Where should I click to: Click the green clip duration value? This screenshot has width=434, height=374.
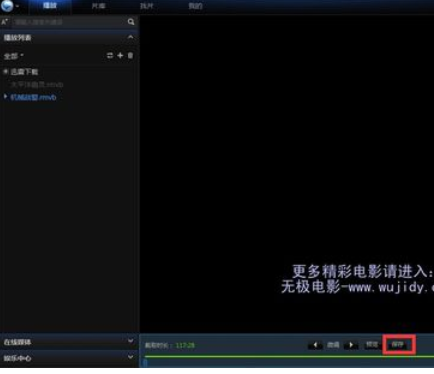(185, 345)
